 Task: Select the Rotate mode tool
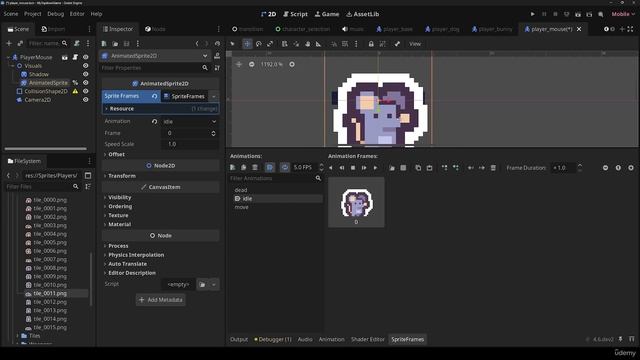pos(258,44)
